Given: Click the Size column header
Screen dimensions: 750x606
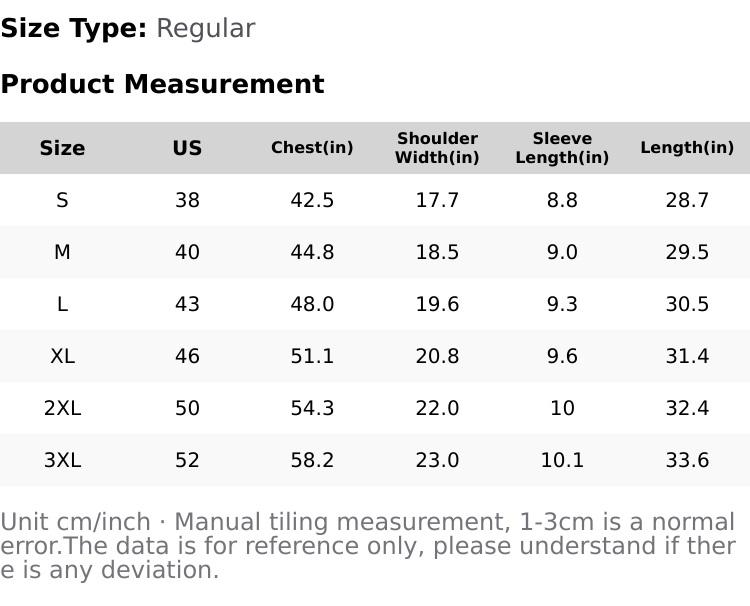Looking at the screenshot, I should click(62, 148).
